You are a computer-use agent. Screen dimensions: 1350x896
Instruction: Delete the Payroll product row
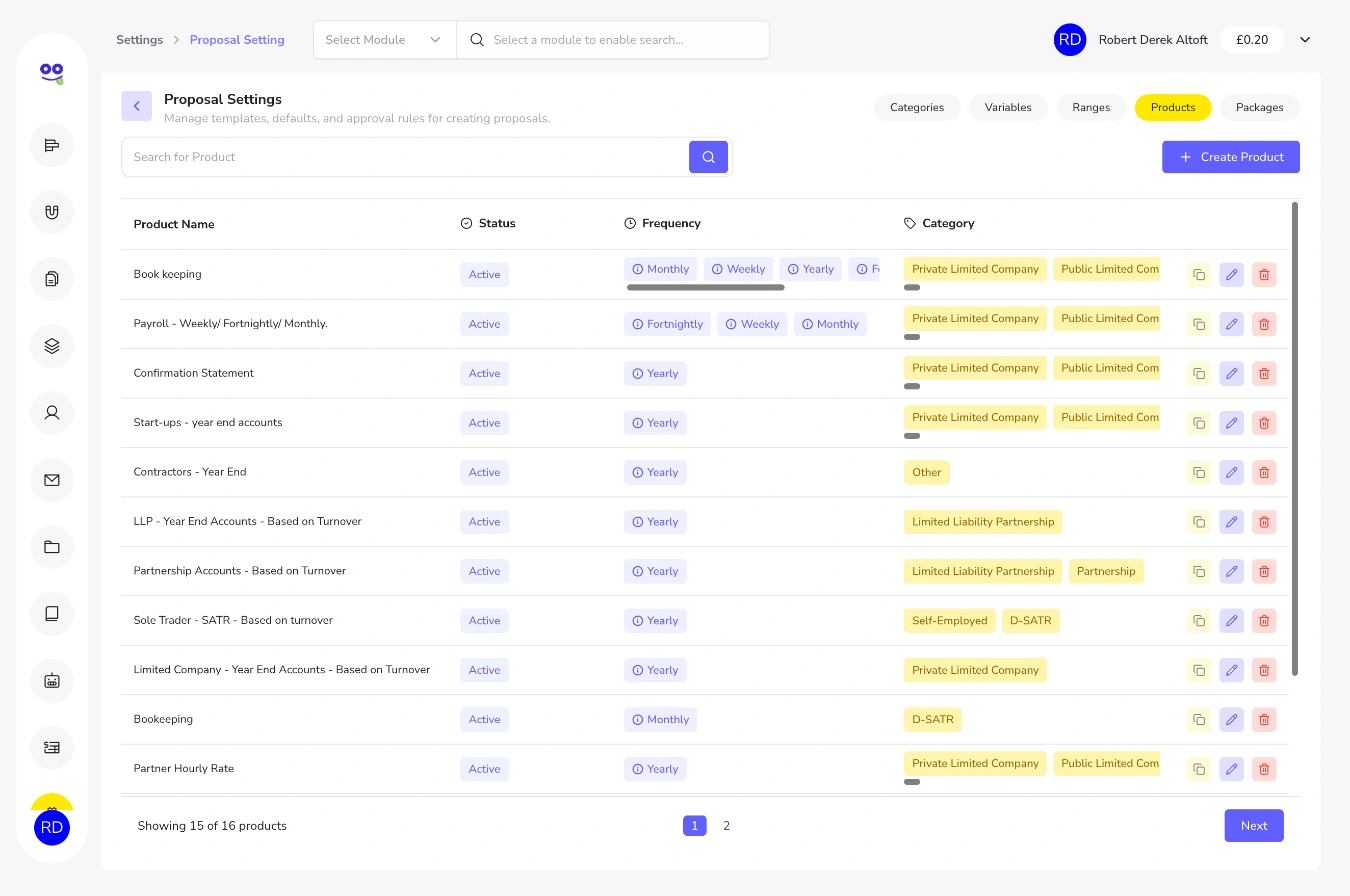(x=1264, y=324)
